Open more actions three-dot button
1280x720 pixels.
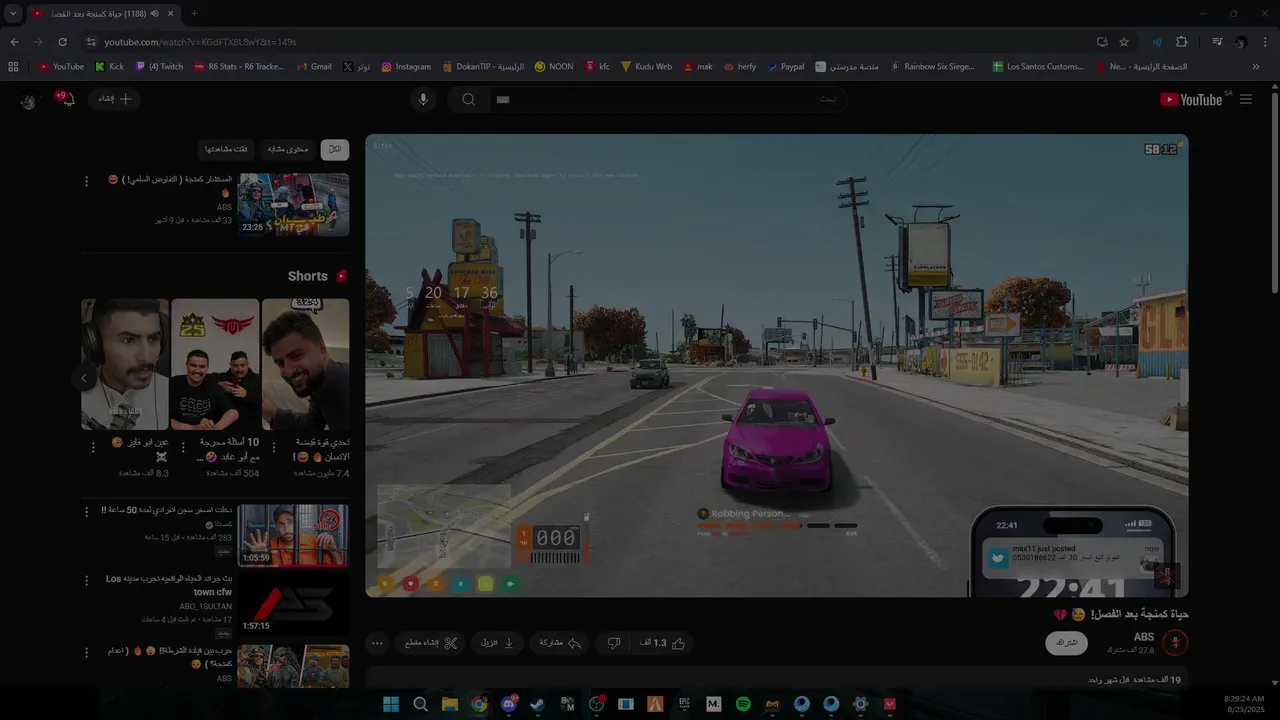[377, 643]
